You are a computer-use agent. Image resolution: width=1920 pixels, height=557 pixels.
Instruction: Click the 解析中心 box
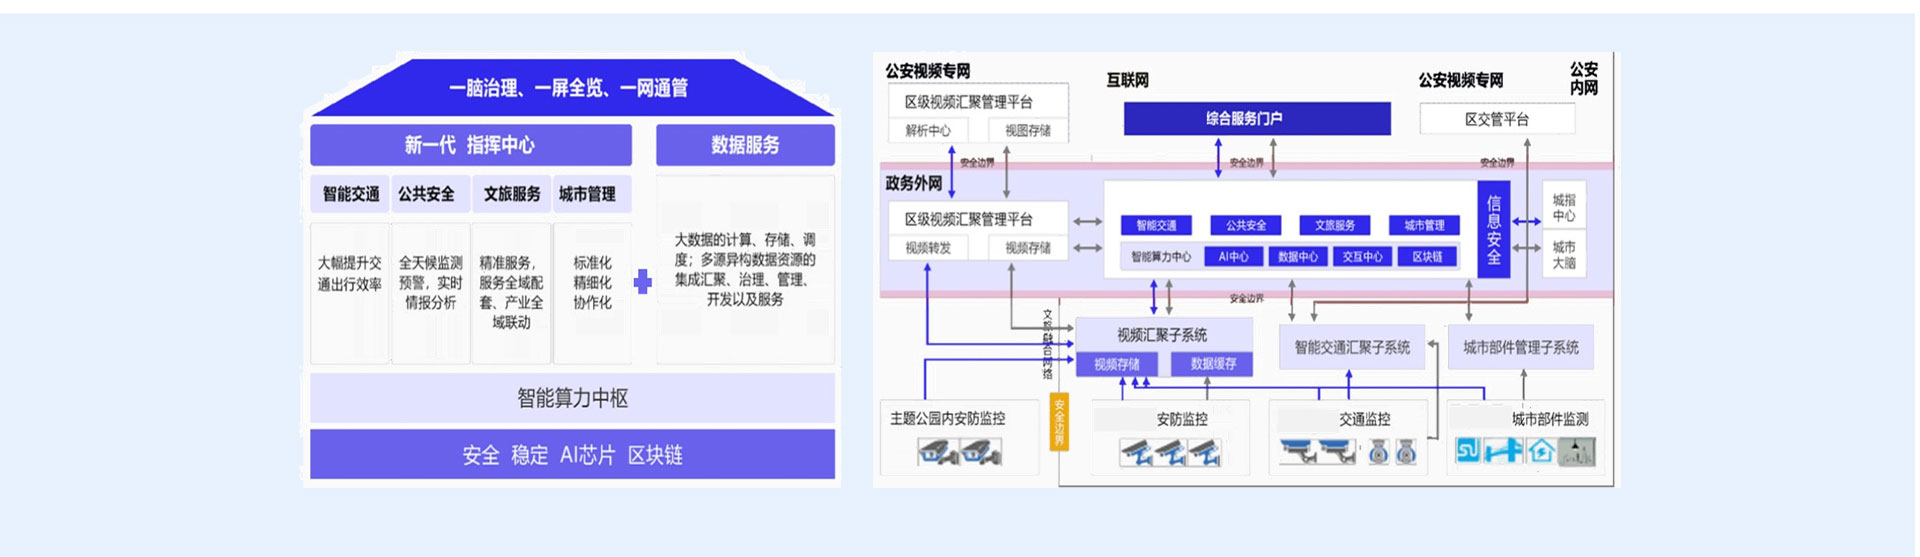928,130
